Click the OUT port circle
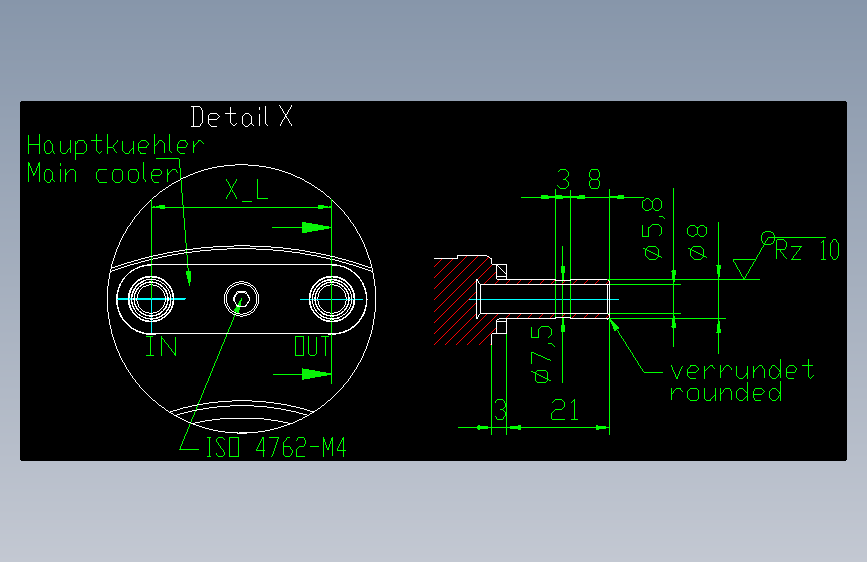The width and height of the screenshot is (867, 562). 332,299
